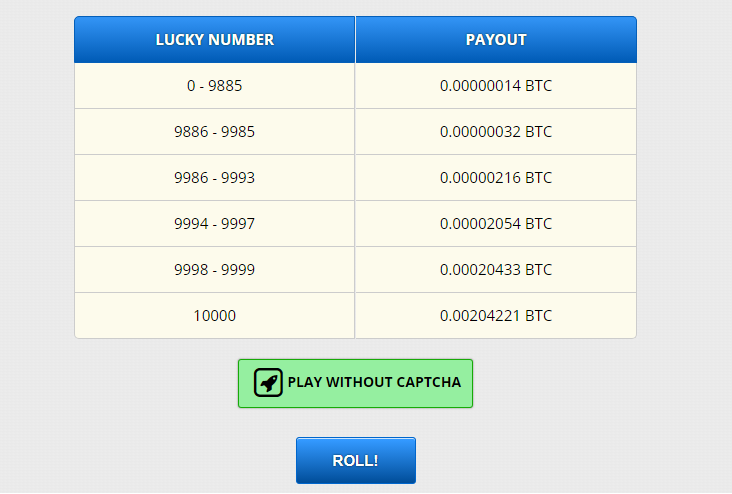Click the ROLL! label text

pyautogui.click(x=355, y=461)
